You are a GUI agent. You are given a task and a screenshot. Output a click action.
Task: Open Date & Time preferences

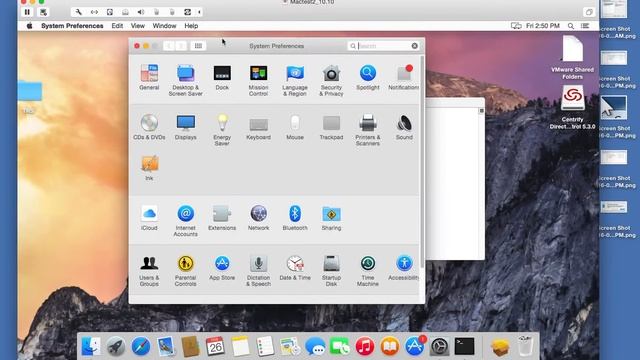click(295, 267)
